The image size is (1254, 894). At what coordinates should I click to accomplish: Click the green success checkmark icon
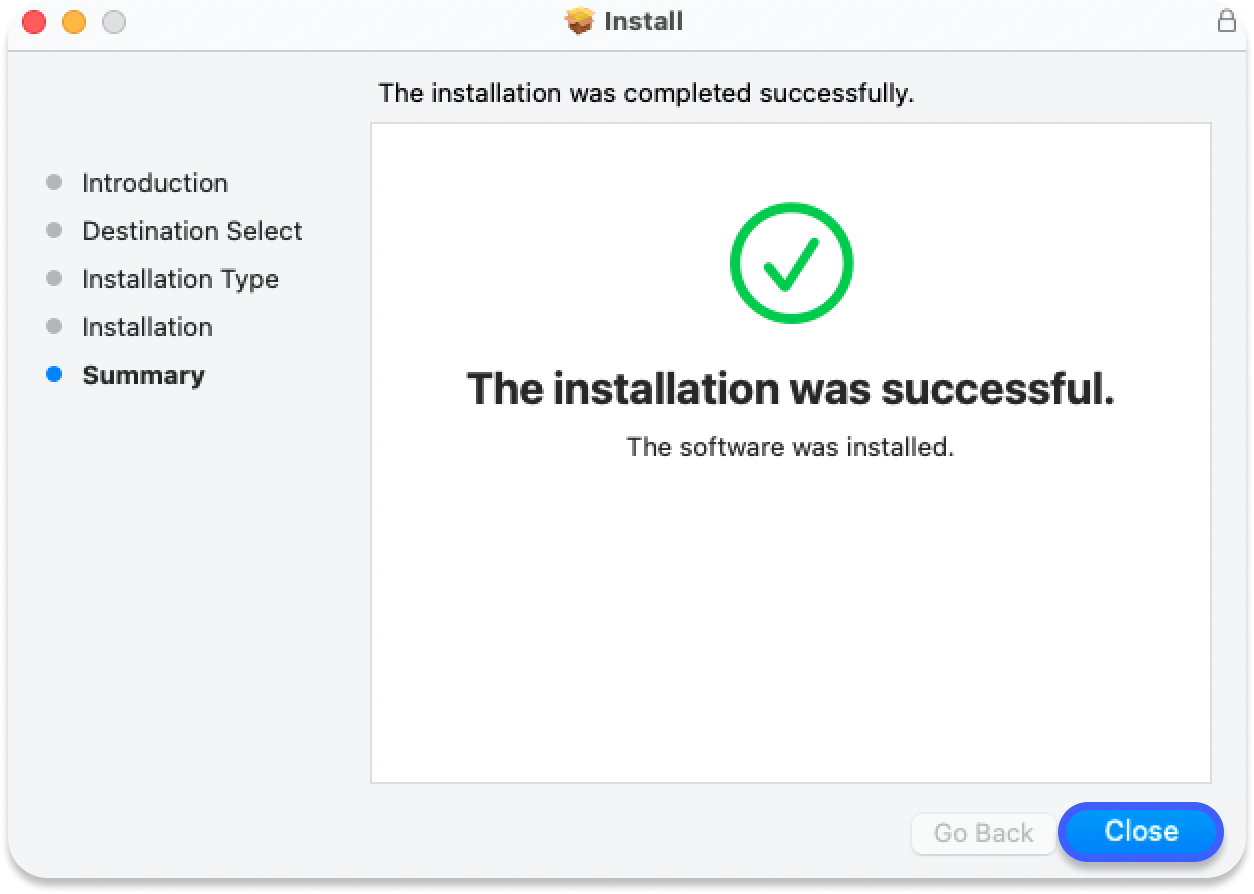click(x=791, y=264)
